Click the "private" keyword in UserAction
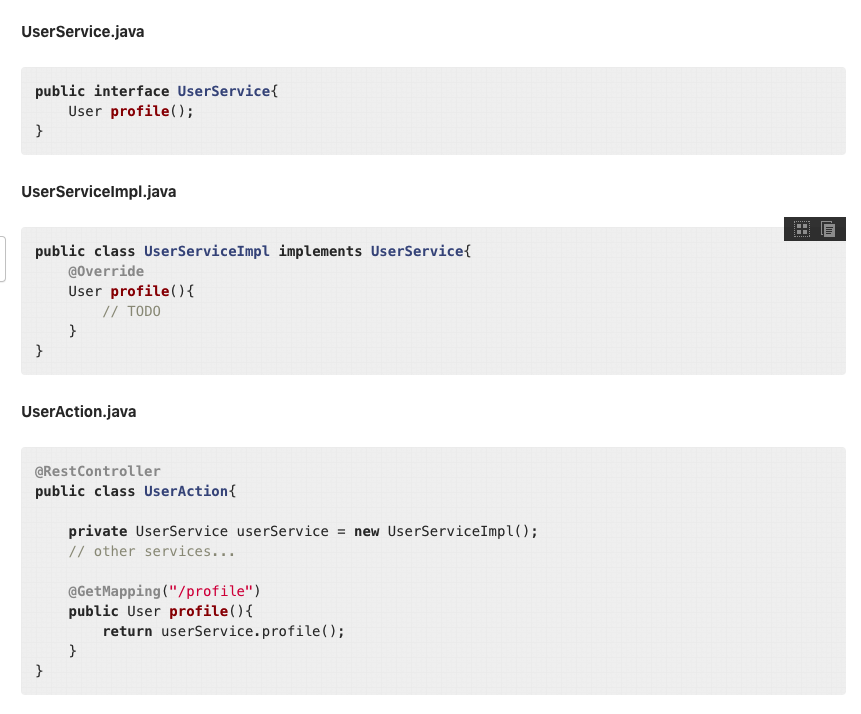The width and height of the screenshot is (861, 714). tap(98, 531)
